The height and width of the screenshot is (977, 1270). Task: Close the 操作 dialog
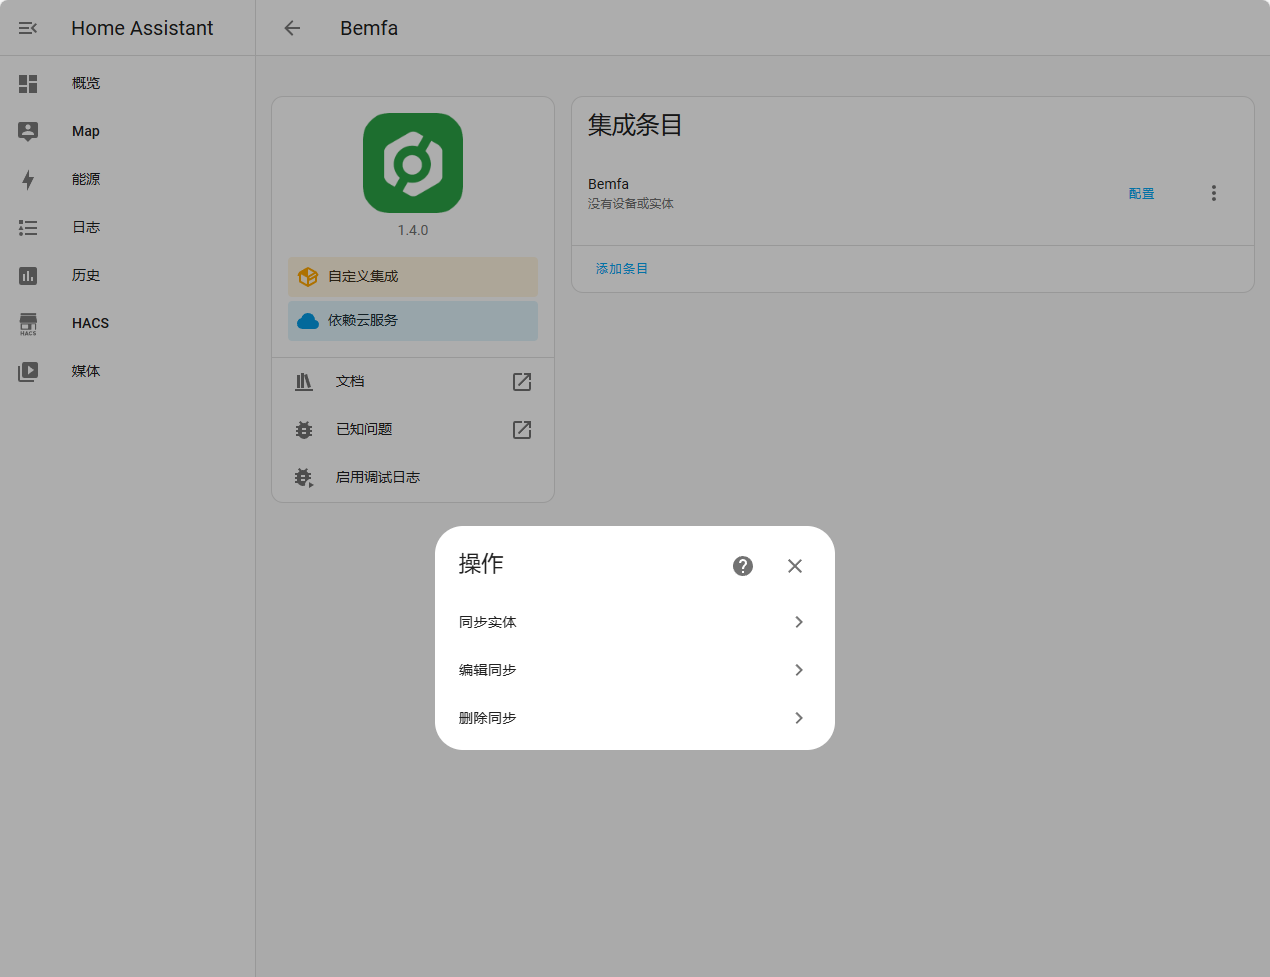[795, 566]
